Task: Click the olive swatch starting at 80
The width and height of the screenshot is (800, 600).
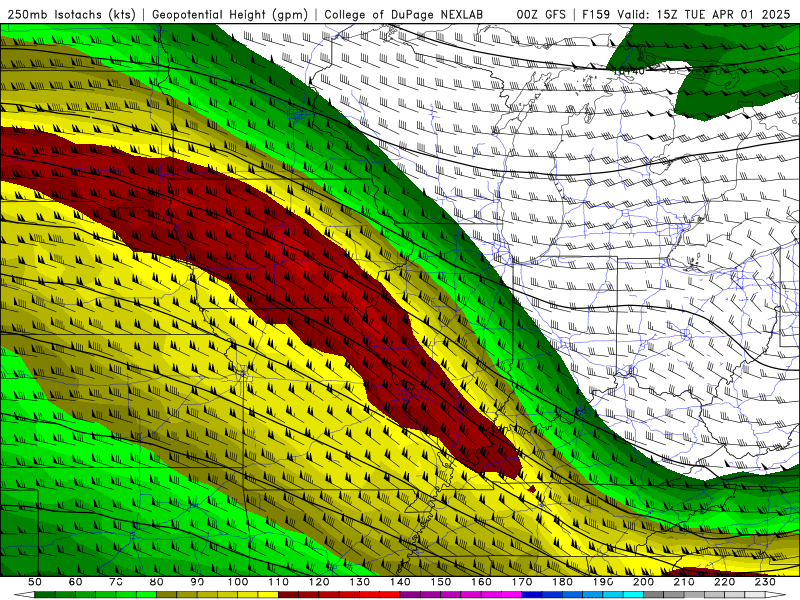Action: point(167,595)
